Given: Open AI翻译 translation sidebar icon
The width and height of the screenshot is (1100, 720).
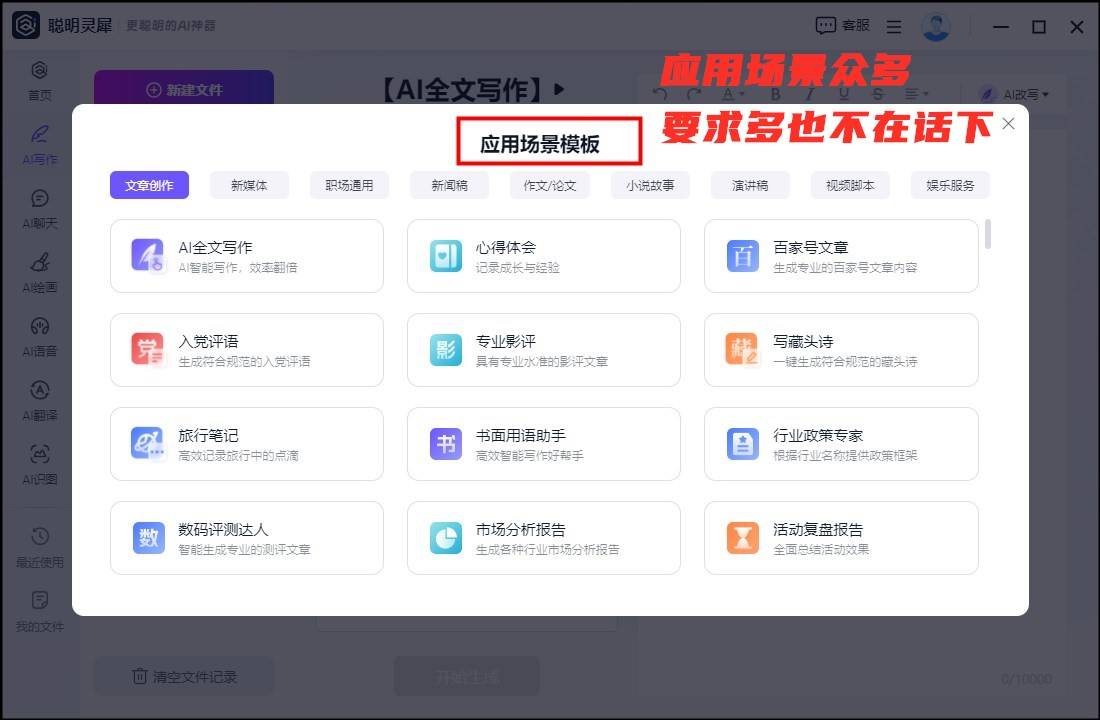Looking at the screenshot, I should (x=39, y=400).
